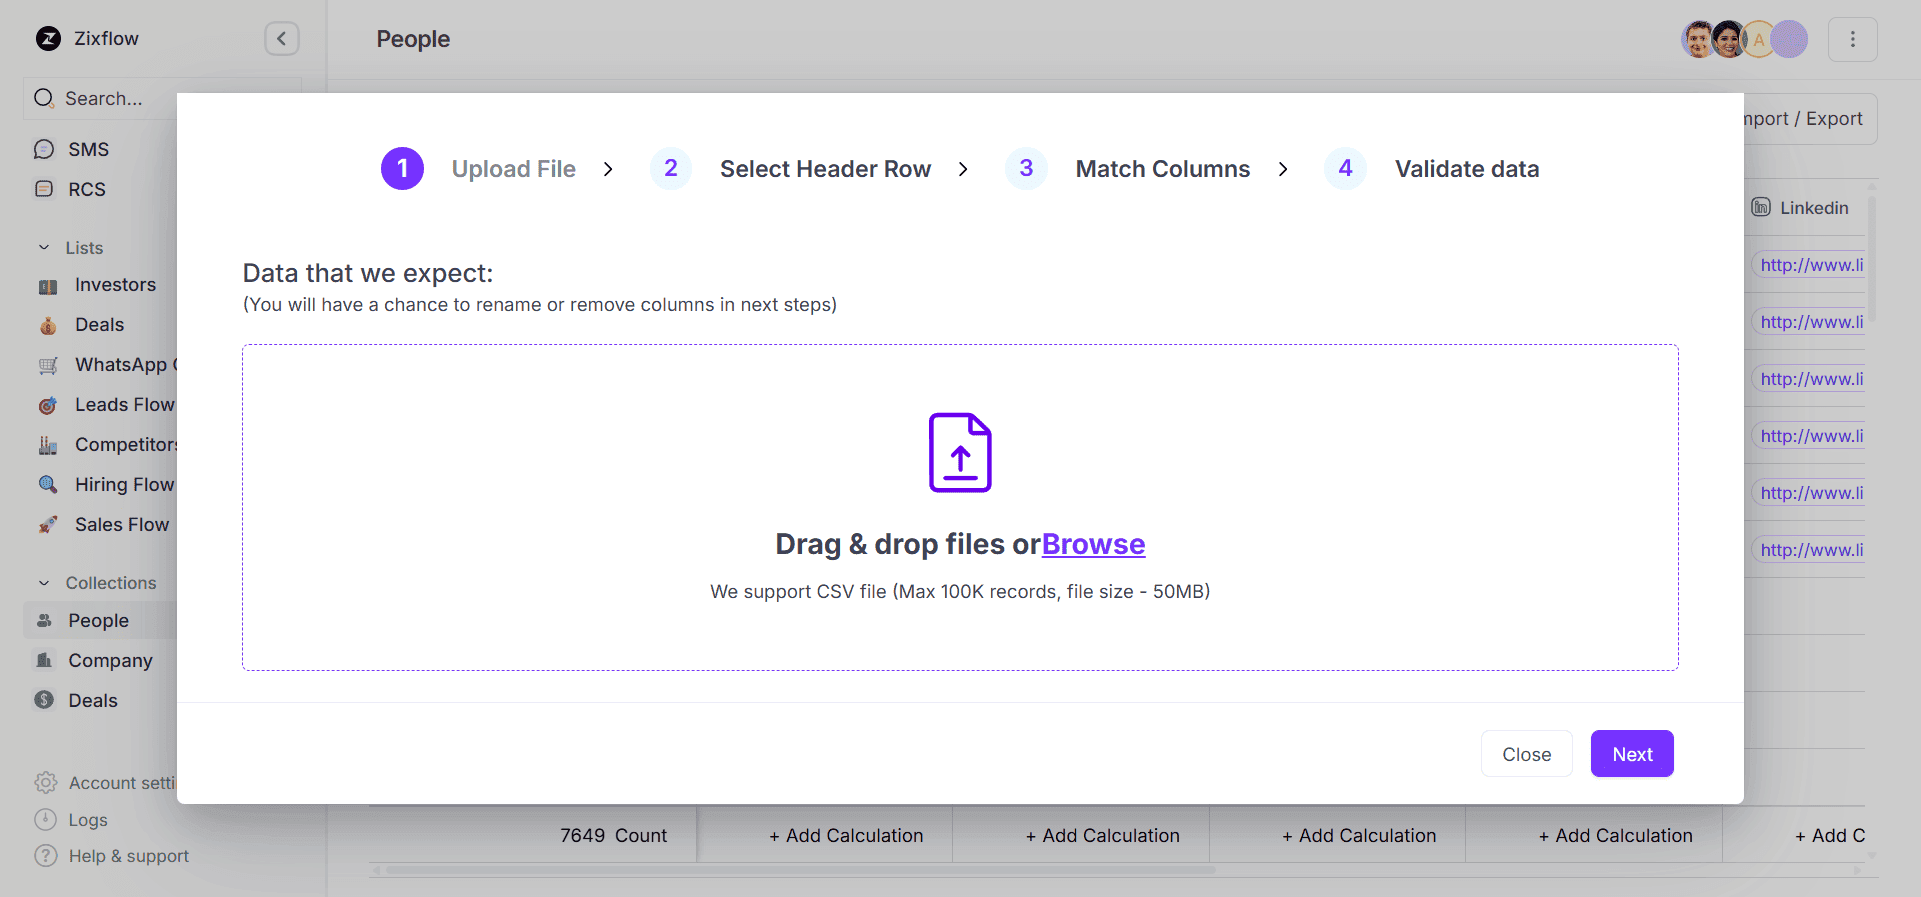Click the Hiring Flow magnifier icon
The image size is (1921, 897).
(x=48, y=485)
